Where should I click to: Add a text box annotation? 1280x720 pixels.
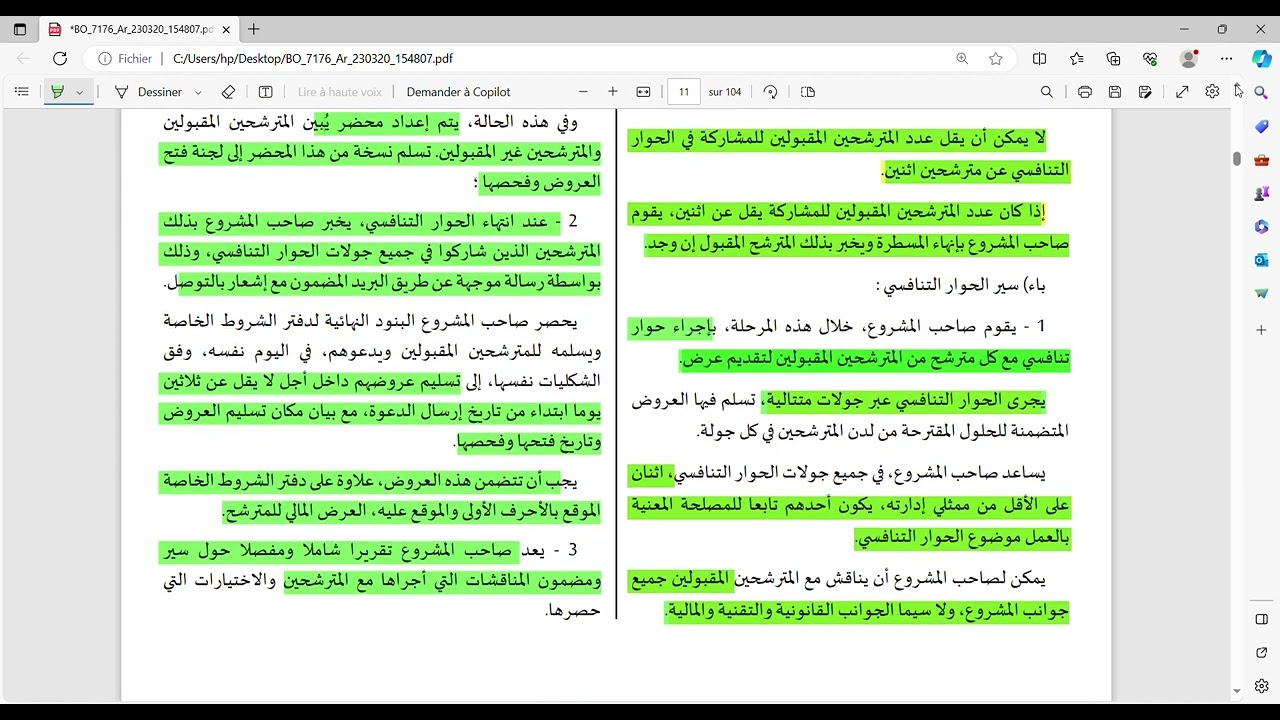pyautogui.click(x=265, y=92)
